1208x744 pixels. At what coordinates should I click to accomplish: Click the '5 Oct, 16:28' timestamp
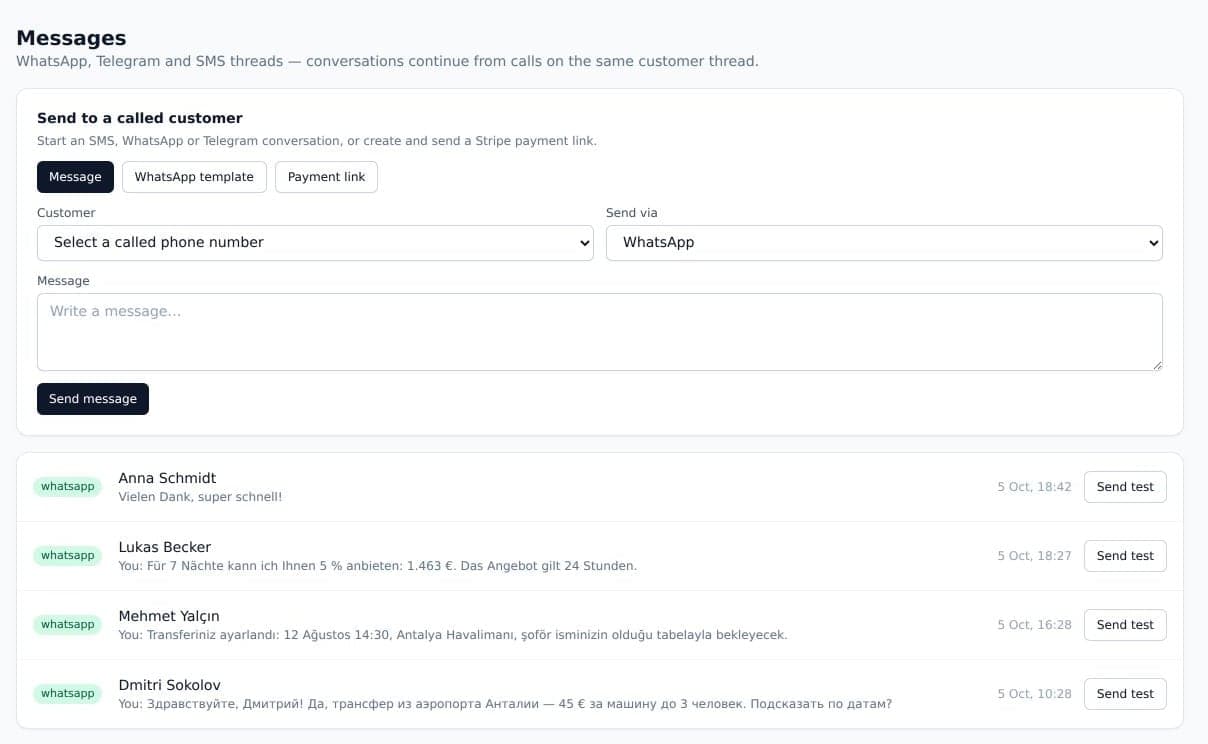[x=1034, y=625]
